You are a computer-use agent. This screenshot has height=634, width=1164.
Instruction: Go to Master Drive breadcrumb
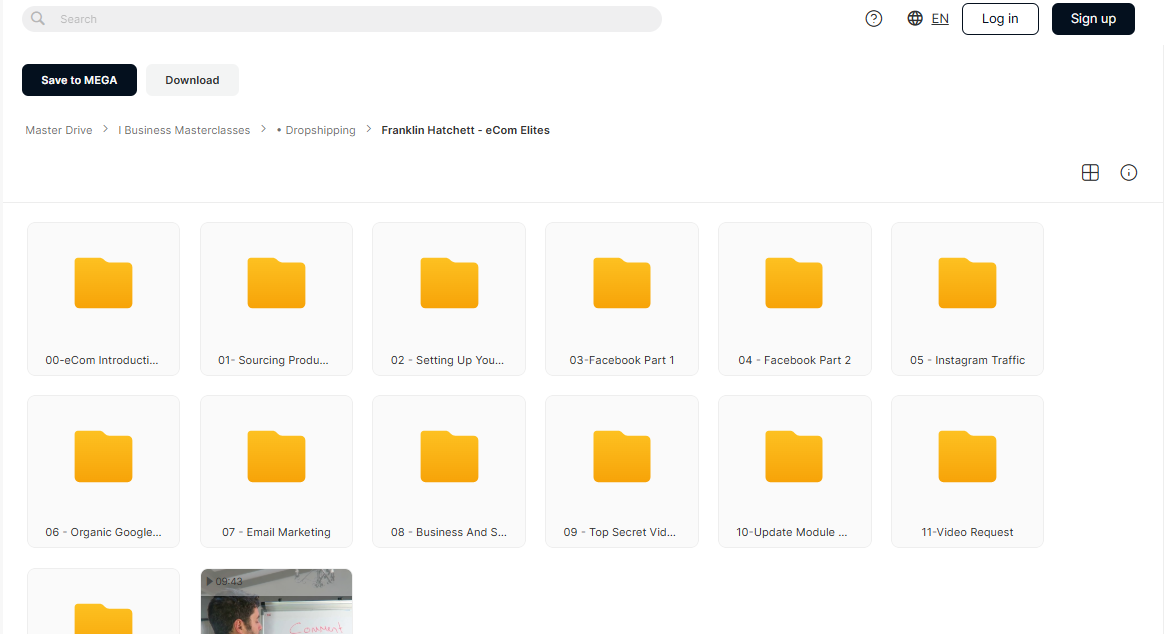click(59, 130)
